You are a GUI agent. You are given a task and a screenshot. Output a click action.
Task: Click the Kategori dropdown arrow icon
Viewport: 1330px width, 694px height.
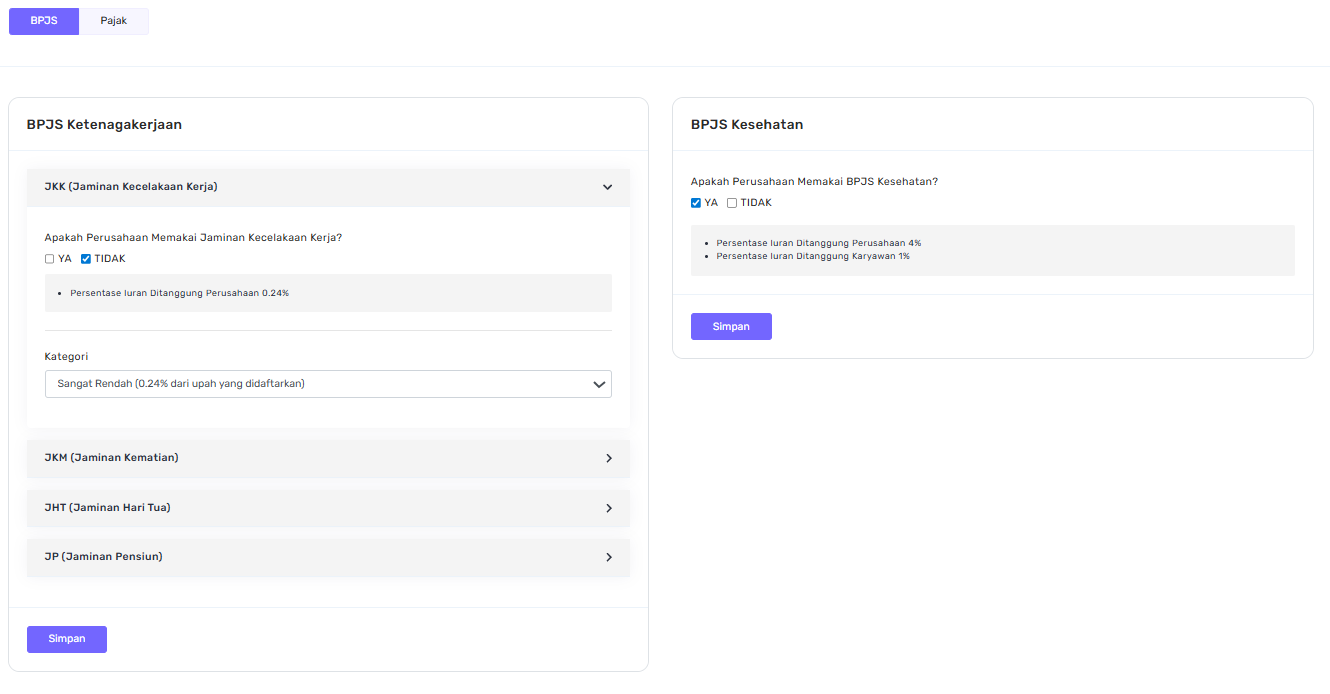tap(598, 384)
